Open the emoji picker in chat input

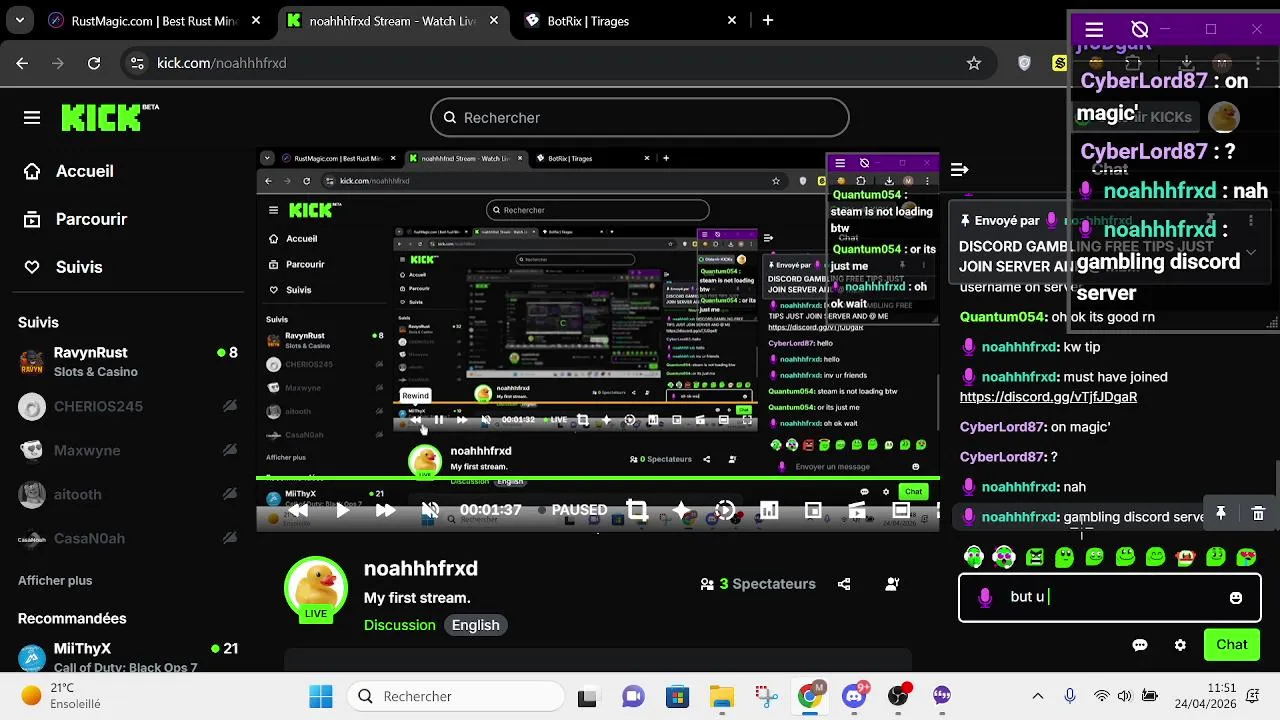pyautogui.click(x=1236, y=598)
